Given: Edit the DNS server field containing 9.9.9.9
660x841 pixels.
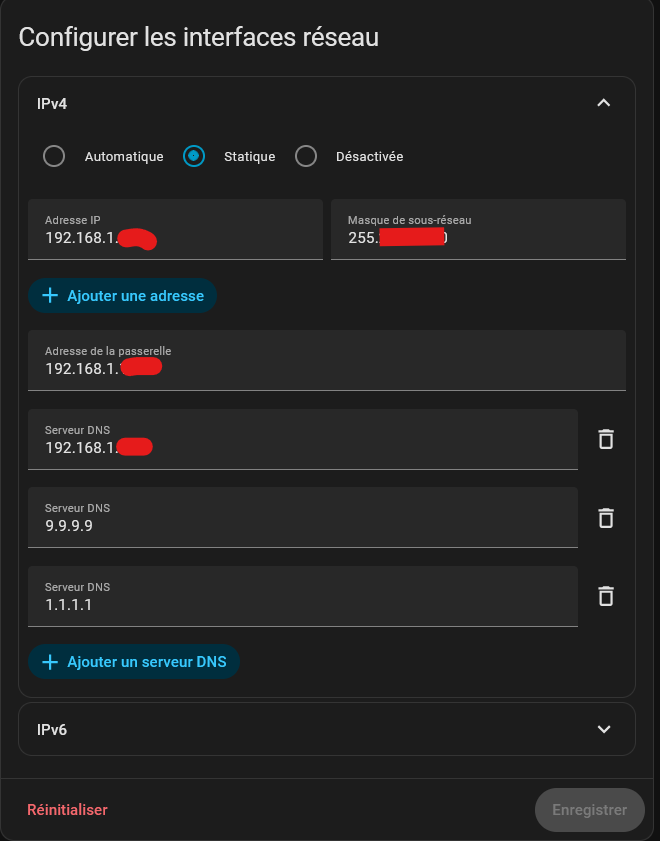Looking at the screenshot, I should pos(300,526).
